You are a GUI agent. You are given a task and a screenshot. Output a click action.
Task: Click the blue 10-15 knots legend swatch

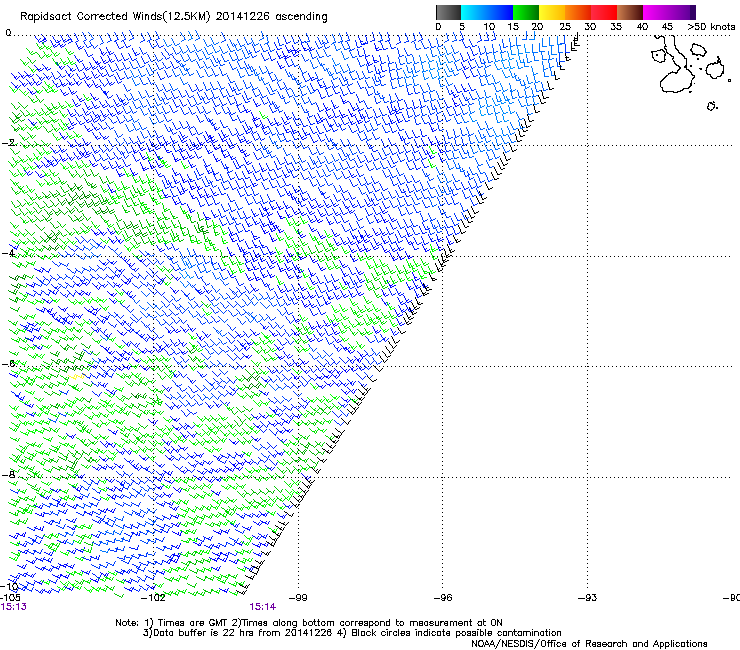(500, 12)
